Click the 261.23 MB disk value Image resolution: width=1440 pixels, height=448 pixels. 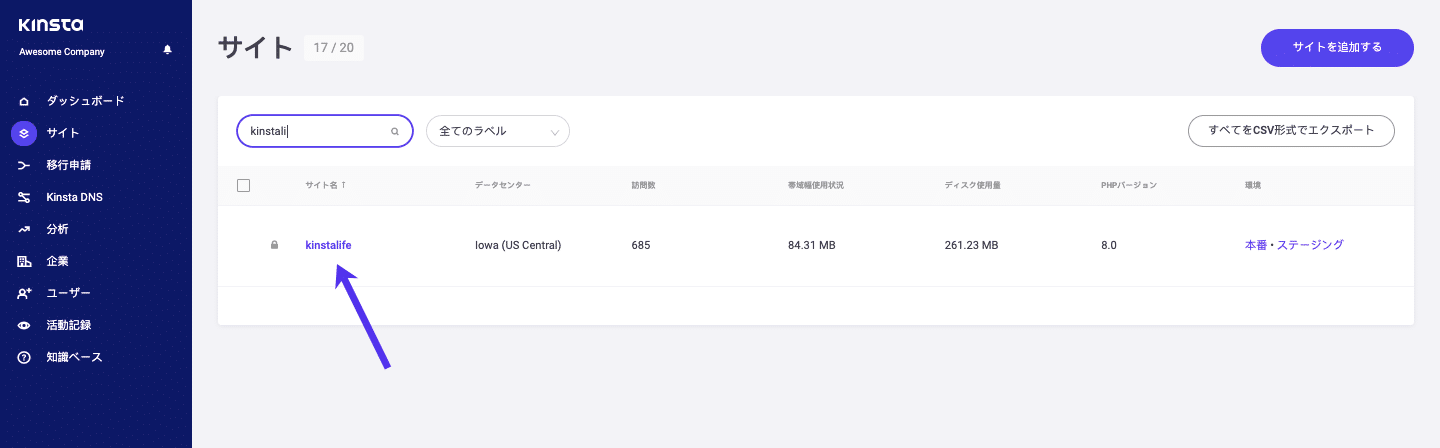tap(971, 245)
